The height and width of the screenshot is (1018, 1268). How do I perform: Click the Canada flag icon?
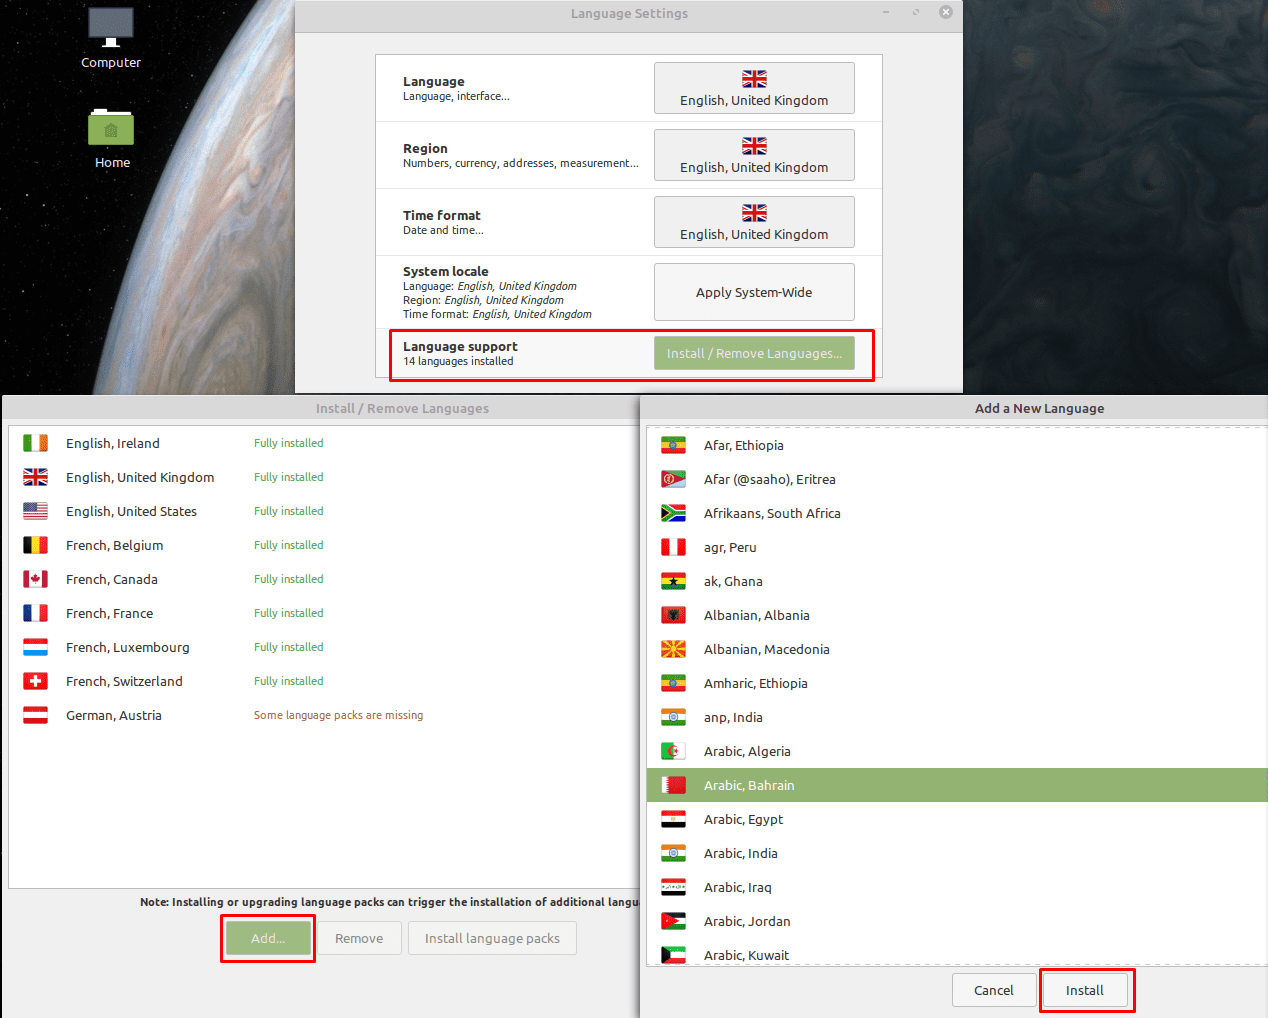36,579
